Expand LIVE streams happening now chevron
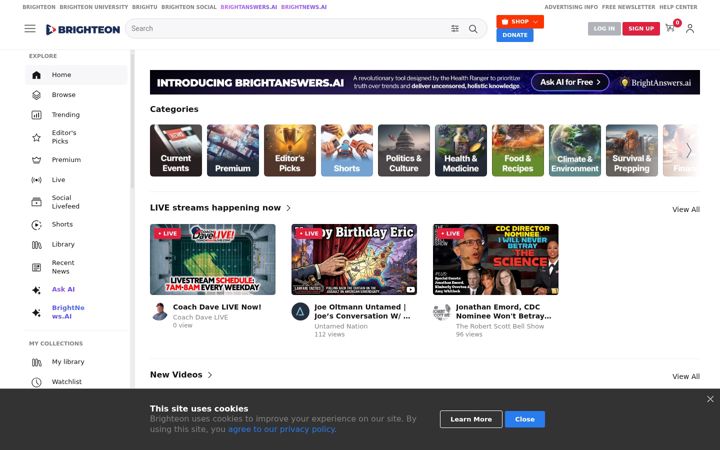The height and width of the screenshot is (450, 720). 288,208
